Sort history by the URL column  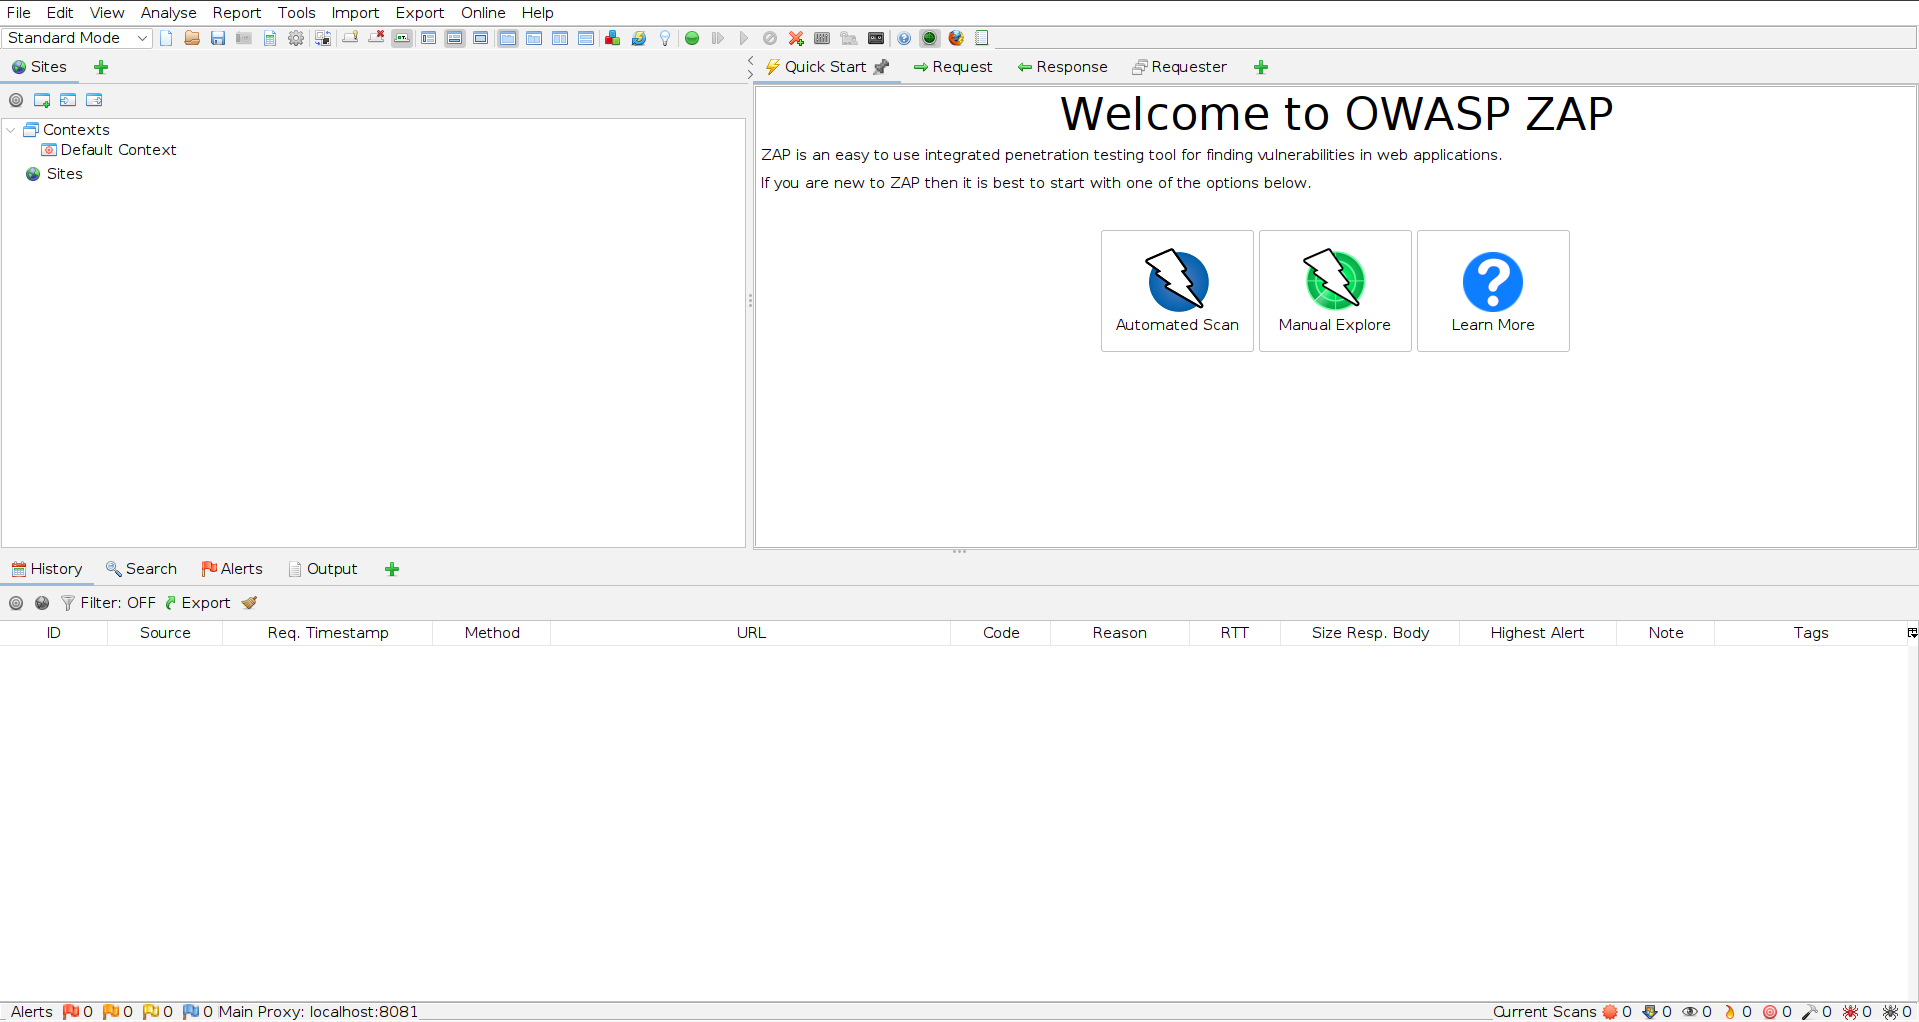[751, 633]
